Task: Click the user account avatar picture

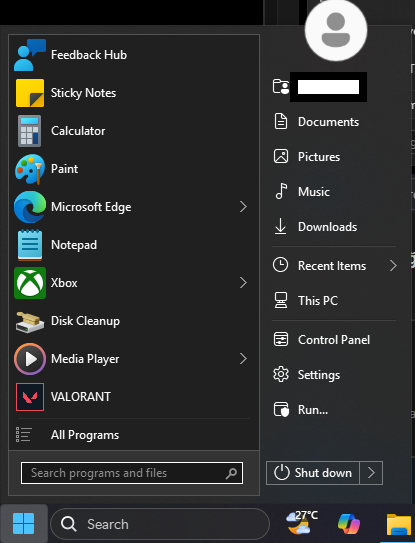Action: pos(336,30)
